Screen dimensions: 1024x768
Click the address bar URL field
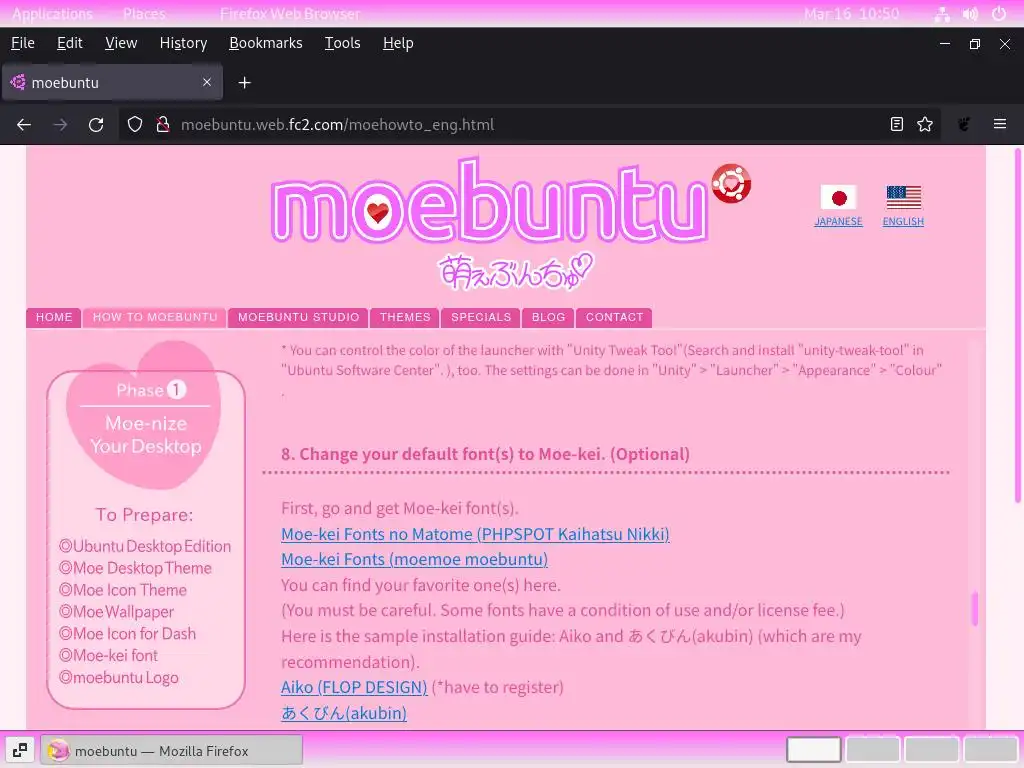point(529,124)
